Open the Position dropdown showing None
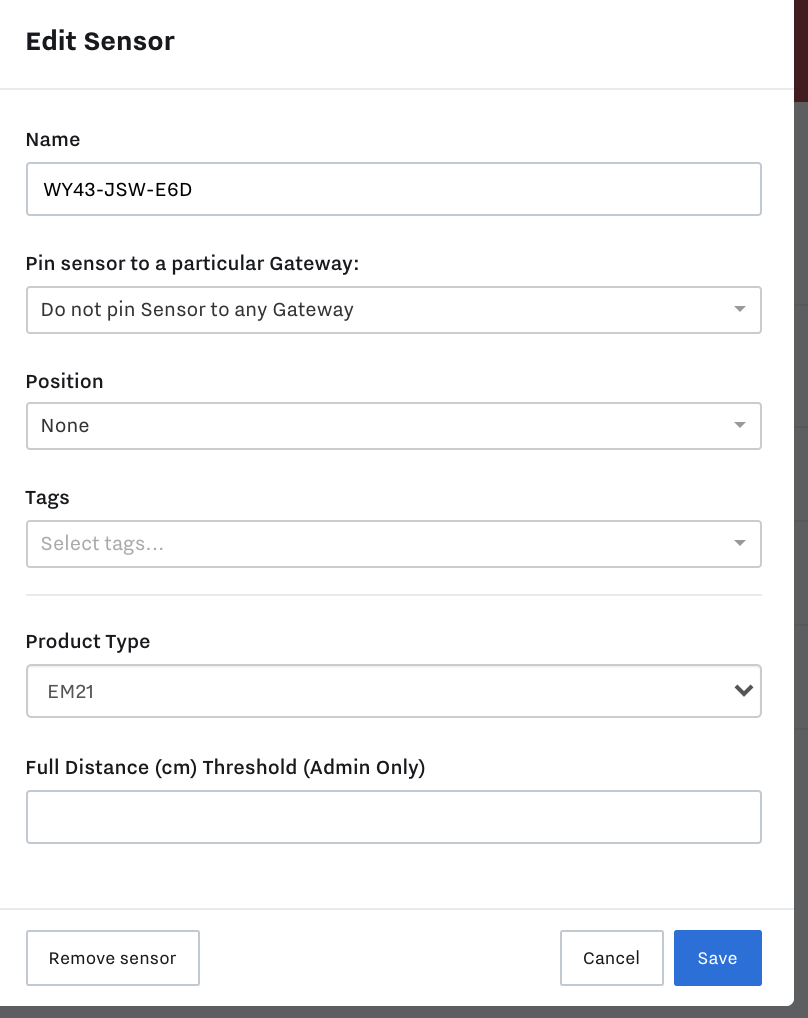This screenshot has height=1018, width=808. [x=393, y=426]
